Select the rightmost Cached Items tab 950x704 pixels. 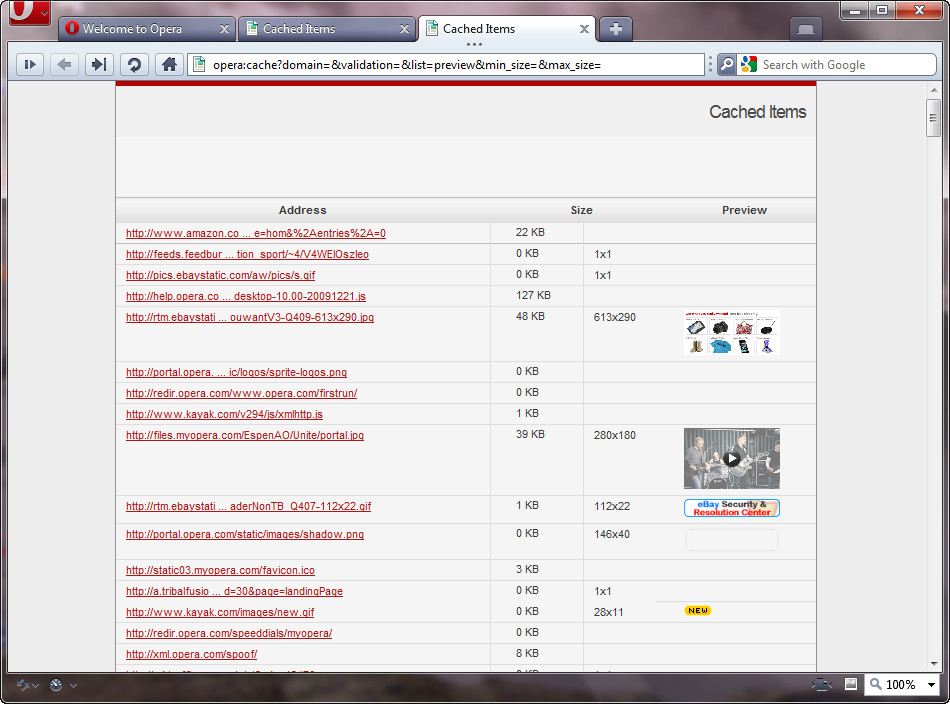(x=507, y=28)
